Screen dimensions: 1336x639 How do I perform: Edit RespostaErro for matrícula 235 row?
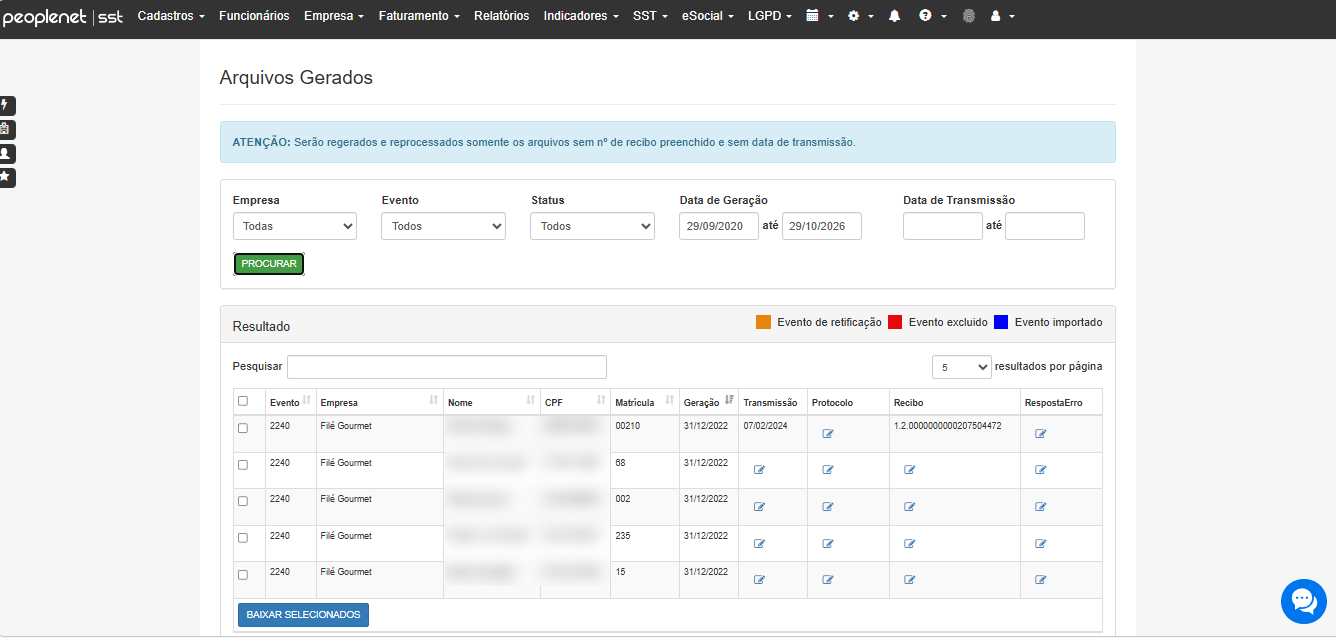pos(1040,544)
